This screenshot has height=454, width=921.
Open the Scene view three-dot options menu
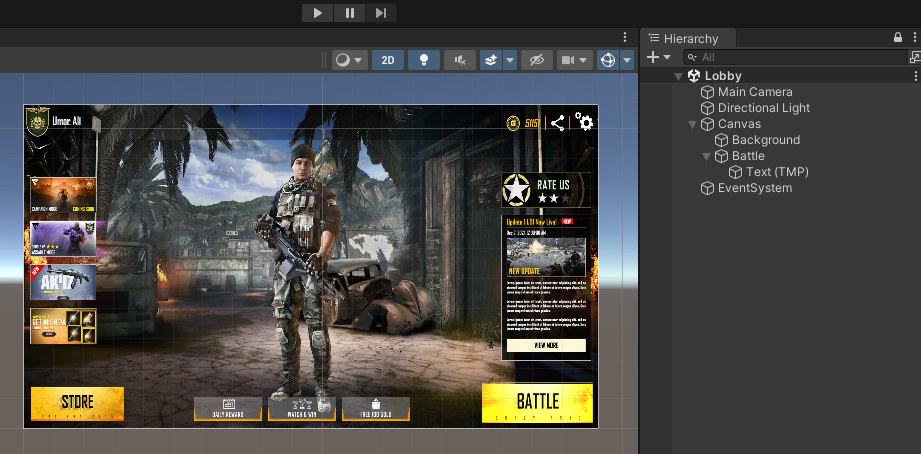coord(625,38)
